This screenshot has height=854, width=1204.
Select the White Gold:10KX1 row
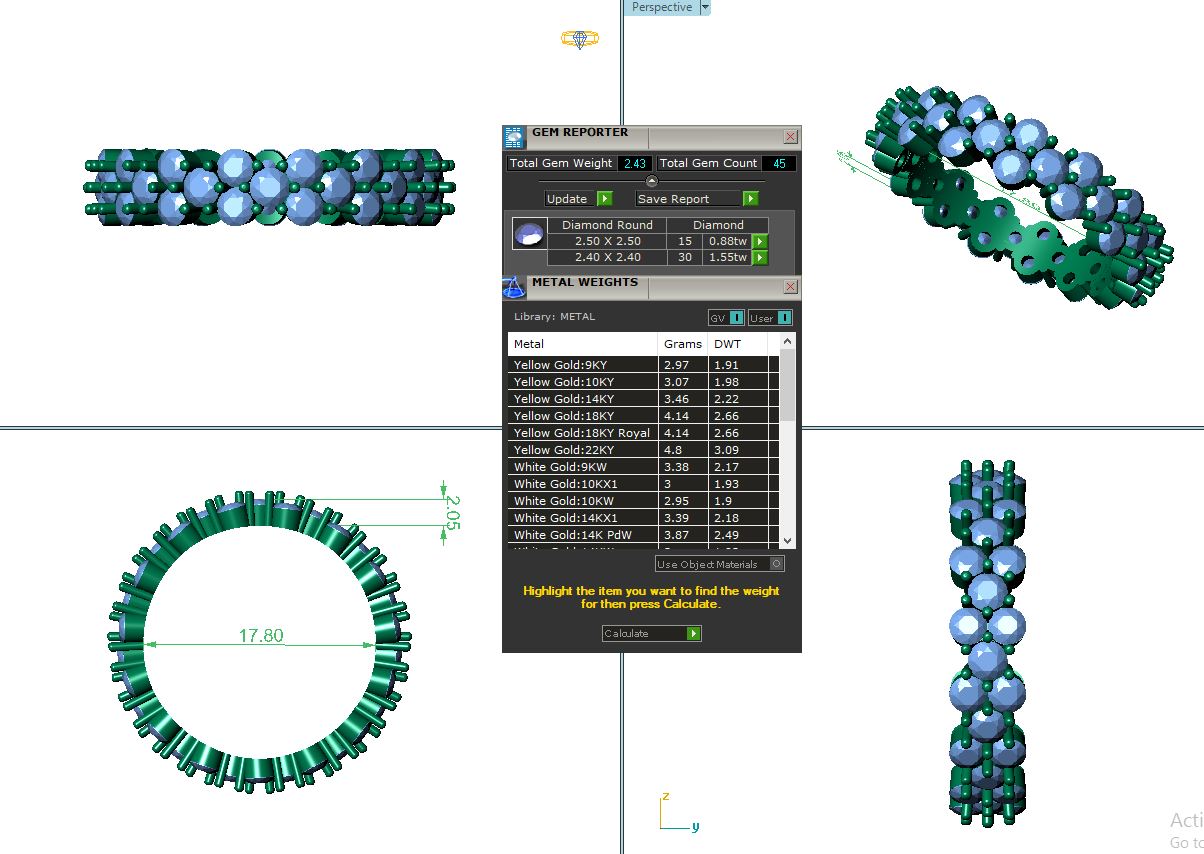click(643, 484)
